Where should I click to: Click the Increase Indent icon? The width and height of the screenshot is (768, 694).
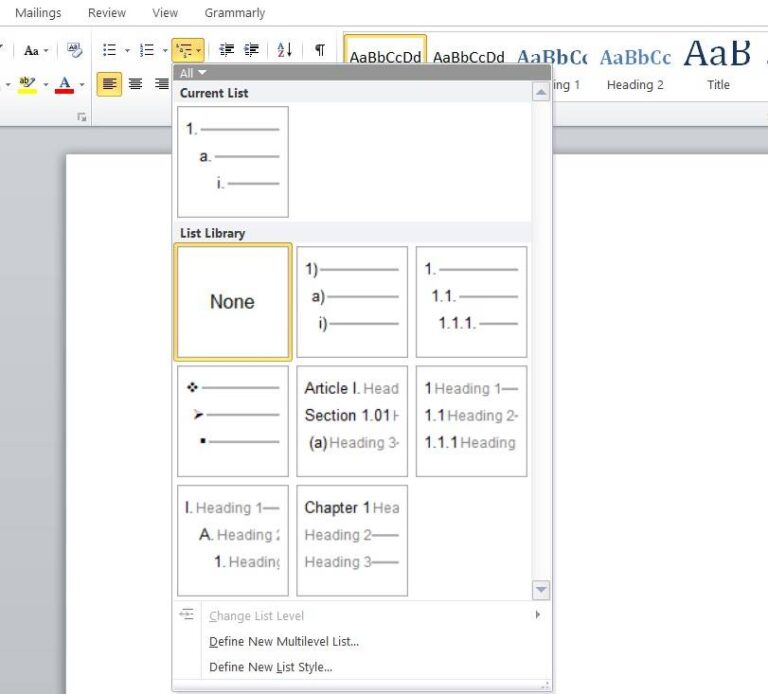tap(252, 49)
